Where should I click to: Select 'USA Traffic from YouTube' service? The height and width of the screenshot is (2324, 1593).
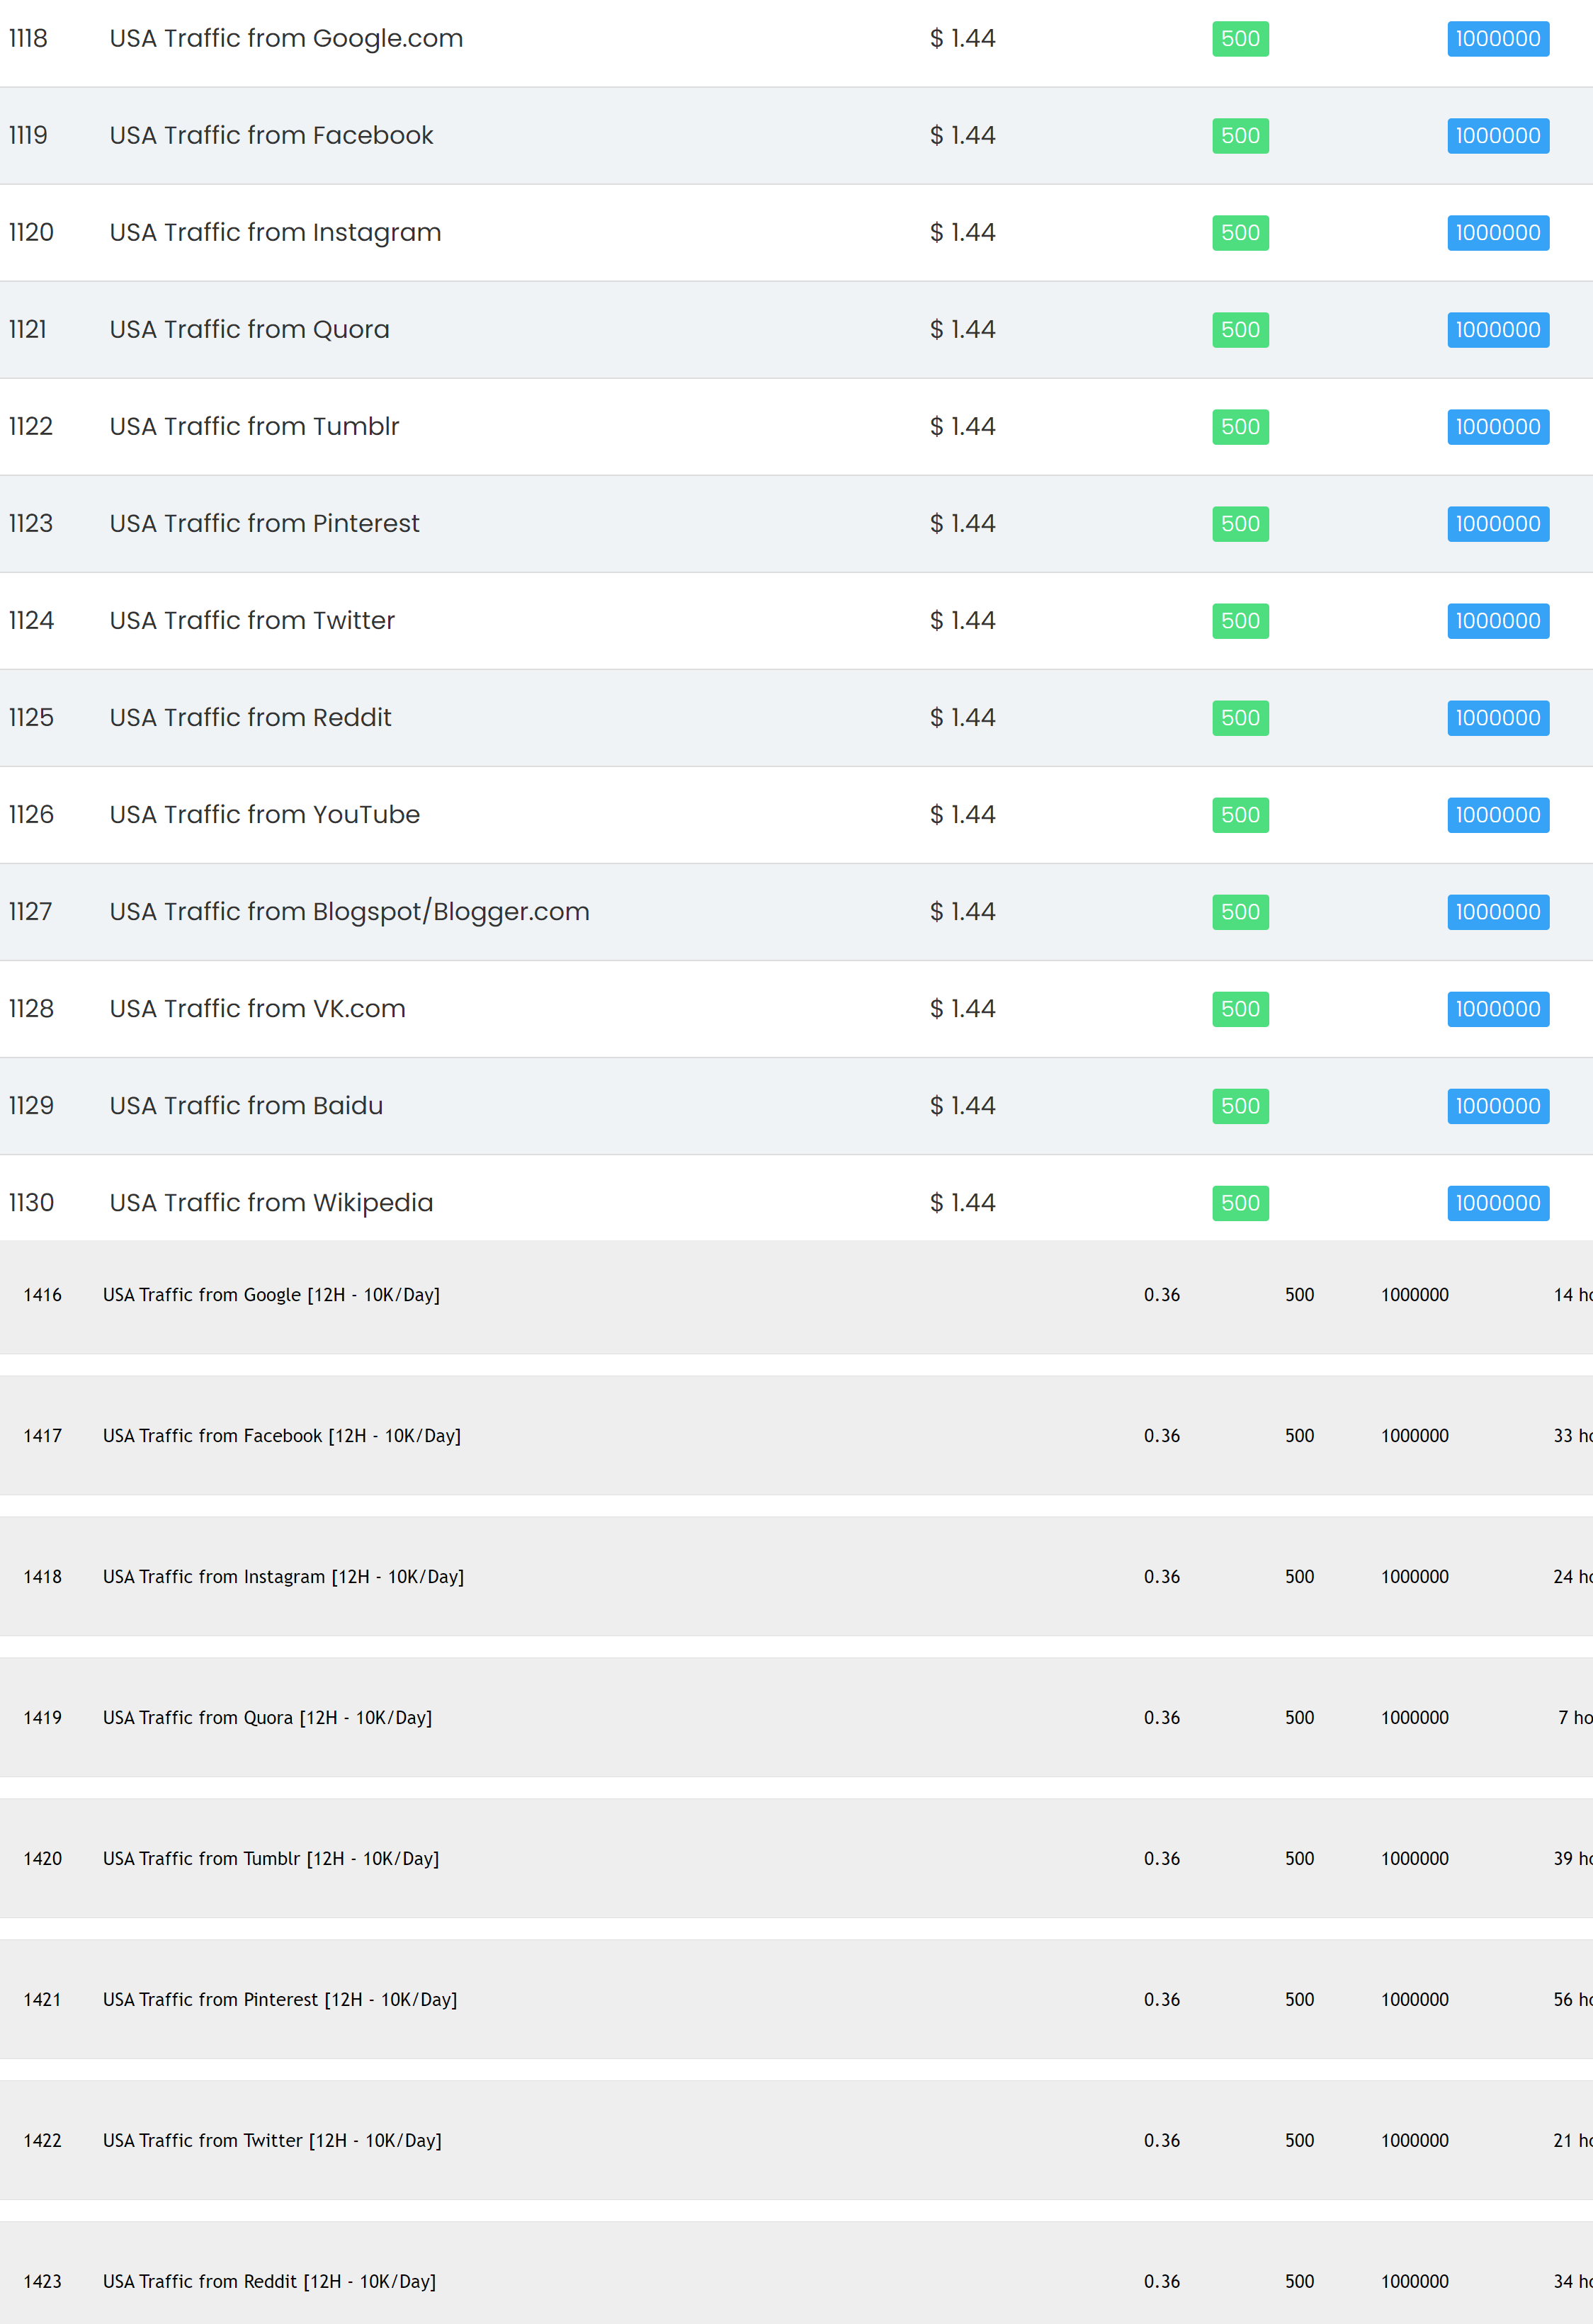point(264,815)
